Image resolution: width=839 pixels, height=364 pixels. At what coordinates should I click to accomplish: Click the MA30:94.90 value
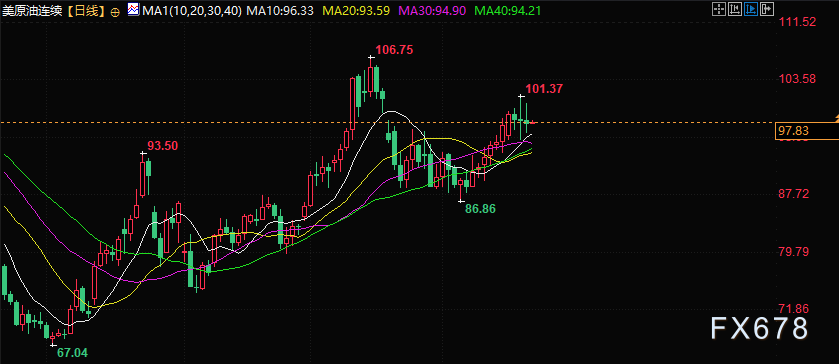tap(432, 11)
